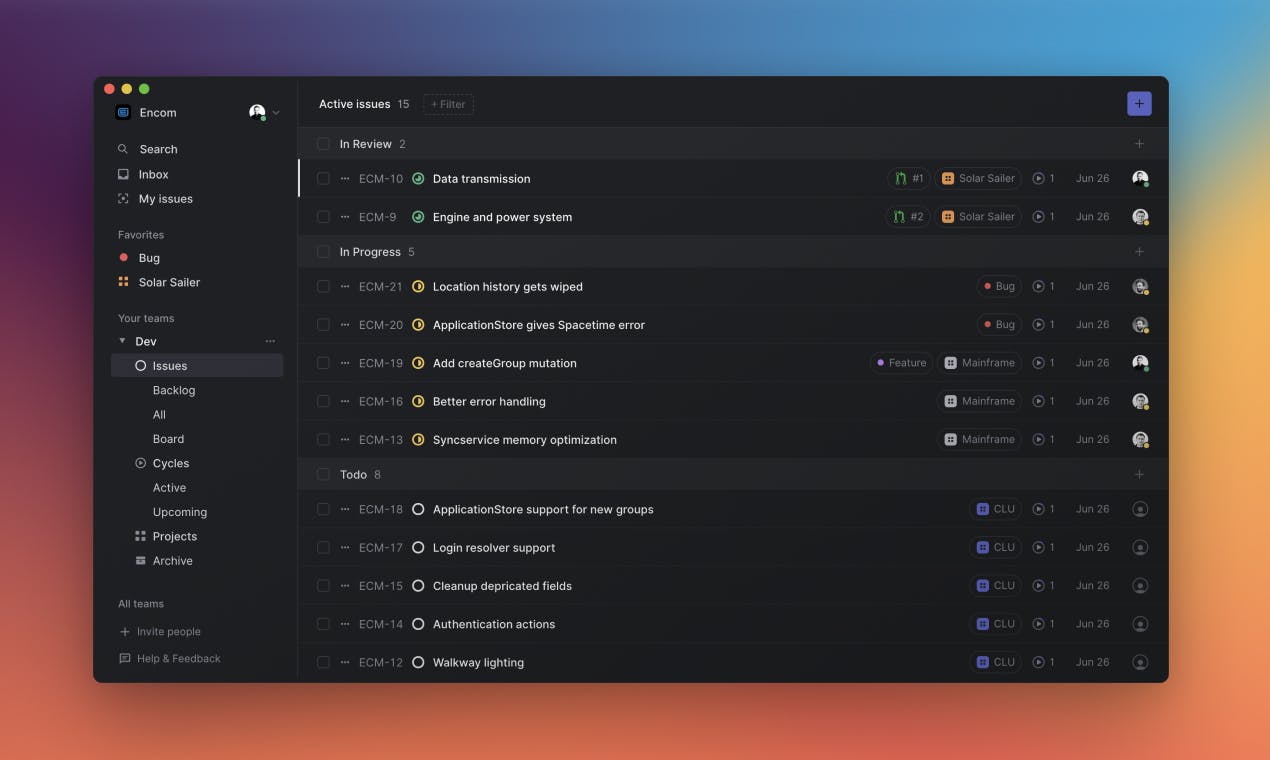Click the purple new issue plus button
The image size is (1270, 760).
[1139, 104]
